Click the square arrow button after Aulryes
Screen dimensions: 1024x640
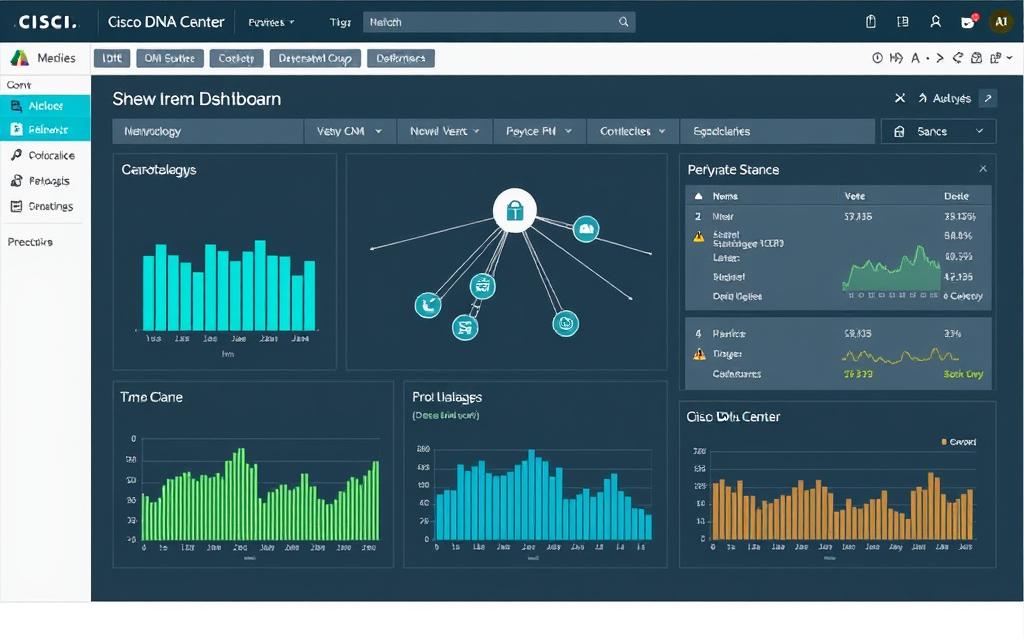click(x=988, y=98)
